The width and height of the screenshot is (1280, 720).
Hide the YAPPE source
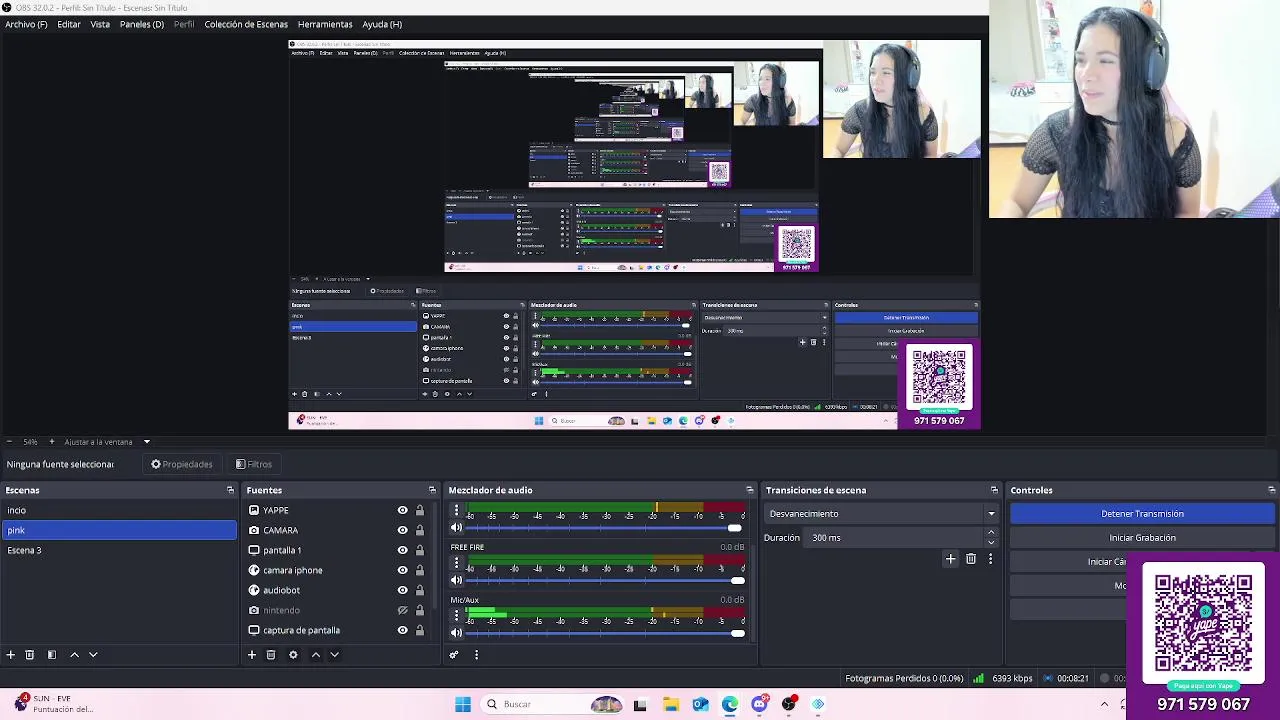pyautogui.click(x=403, y=510)
